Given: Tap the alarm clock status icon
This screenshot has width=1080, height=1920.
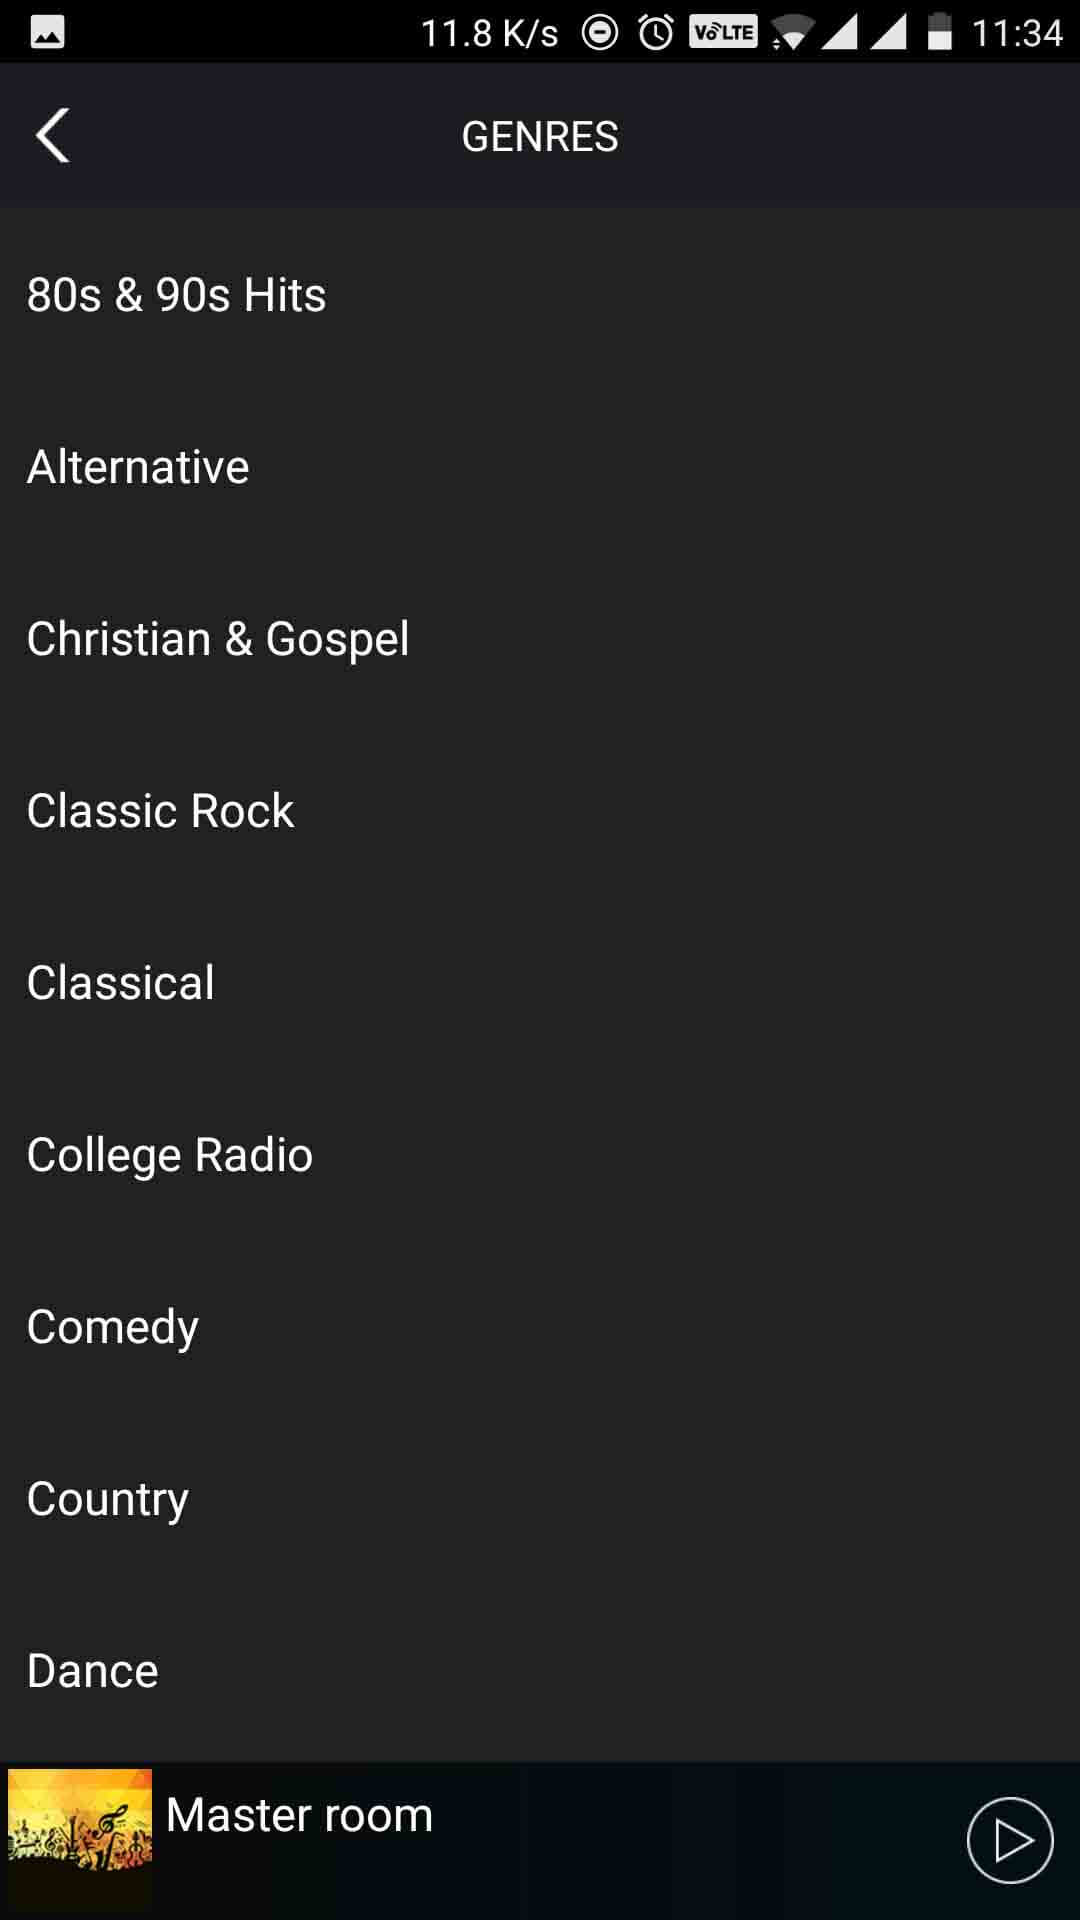Looking at the screenshot, I should [656, 33].
